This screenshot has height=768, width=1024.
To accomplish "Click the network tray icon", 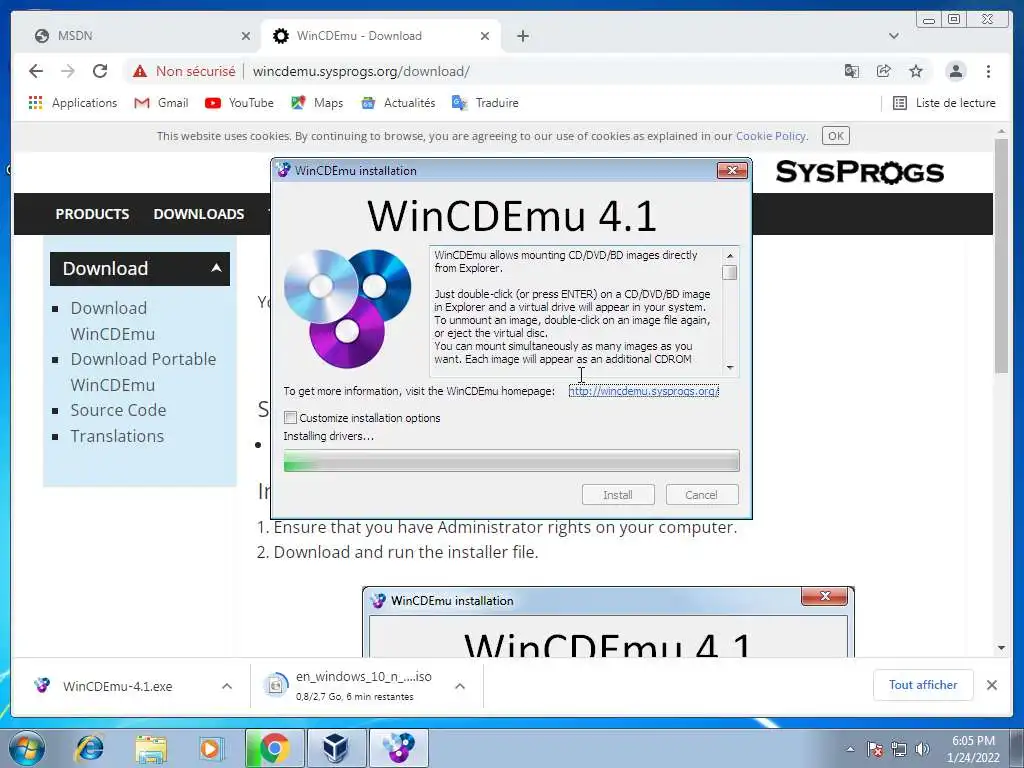I will click(899, 749).
